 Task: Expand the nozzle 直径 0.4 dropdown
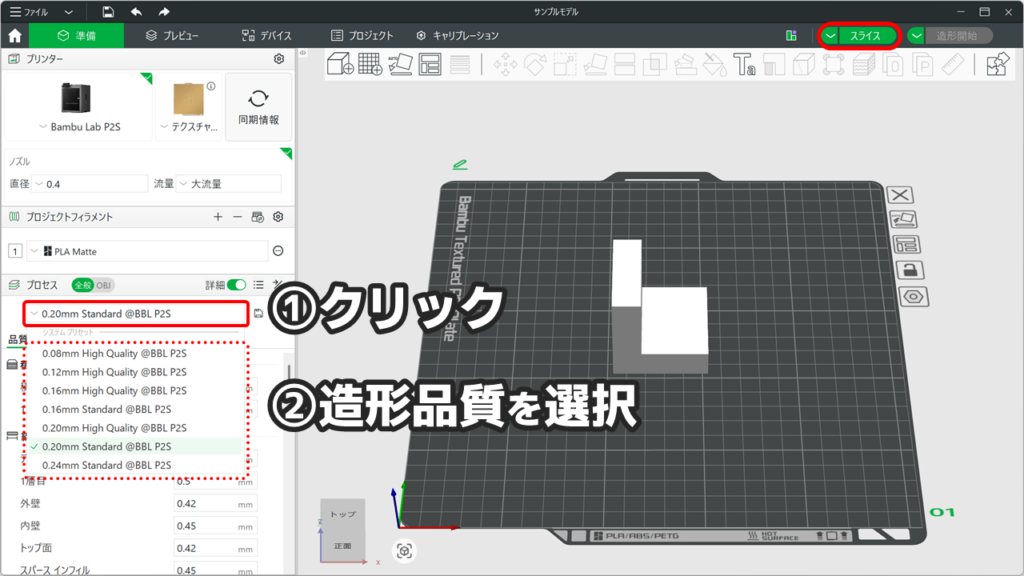pos(90,184)
